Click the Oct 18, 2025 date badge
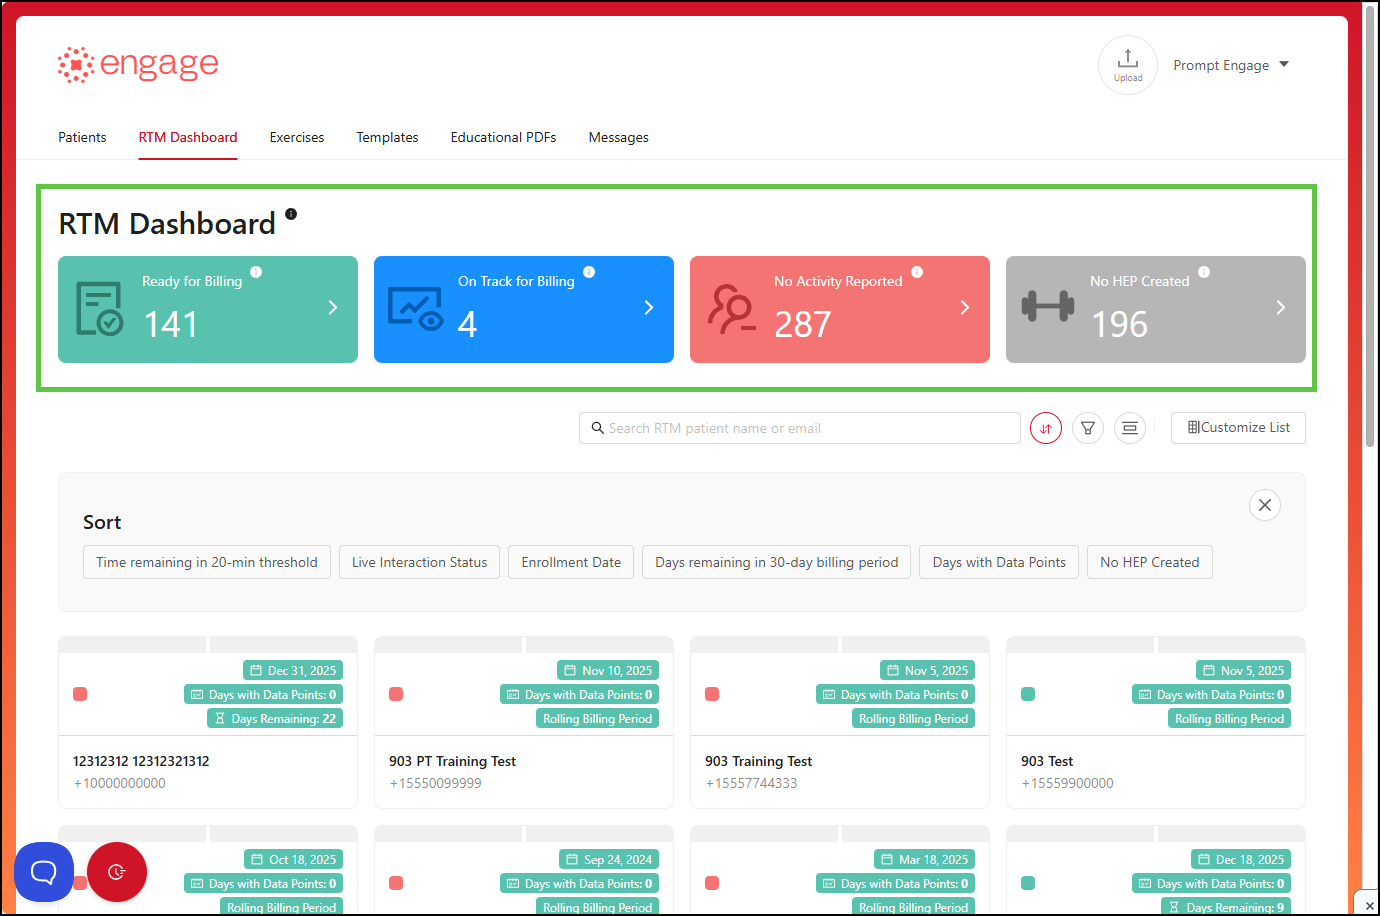The width and height of the screenshot is (1380, 916). 294,859
